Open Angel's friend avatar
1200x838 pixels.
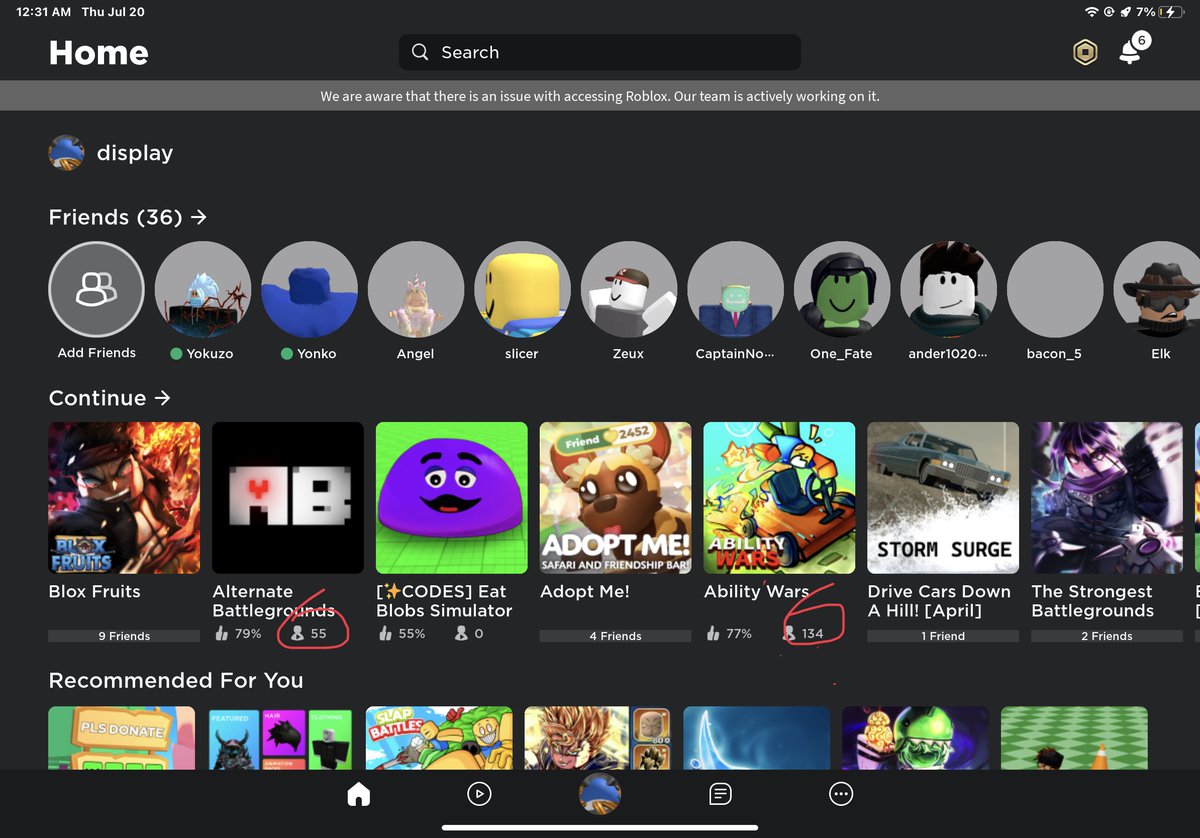point(416,289)
